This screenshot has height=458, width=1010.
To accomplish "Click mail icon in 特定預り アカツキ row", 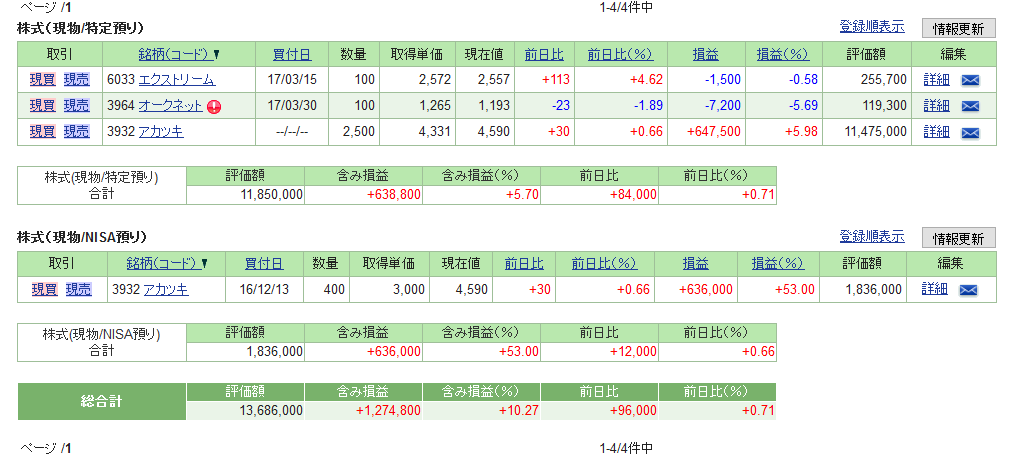I will 970,133.
